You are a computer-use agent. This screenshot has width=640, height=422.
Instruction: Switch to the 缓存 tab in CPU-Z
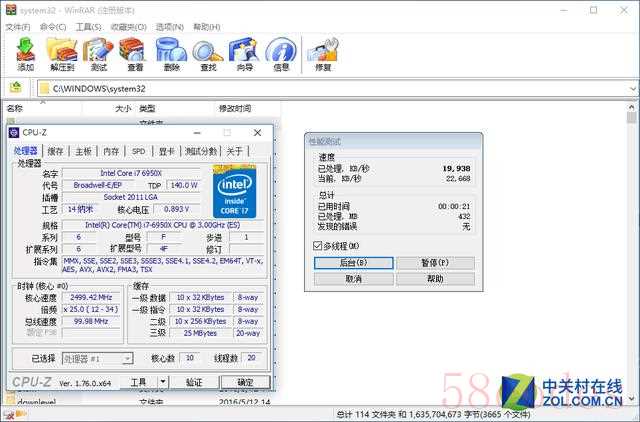pyautogui.click(x=56, y=151)
